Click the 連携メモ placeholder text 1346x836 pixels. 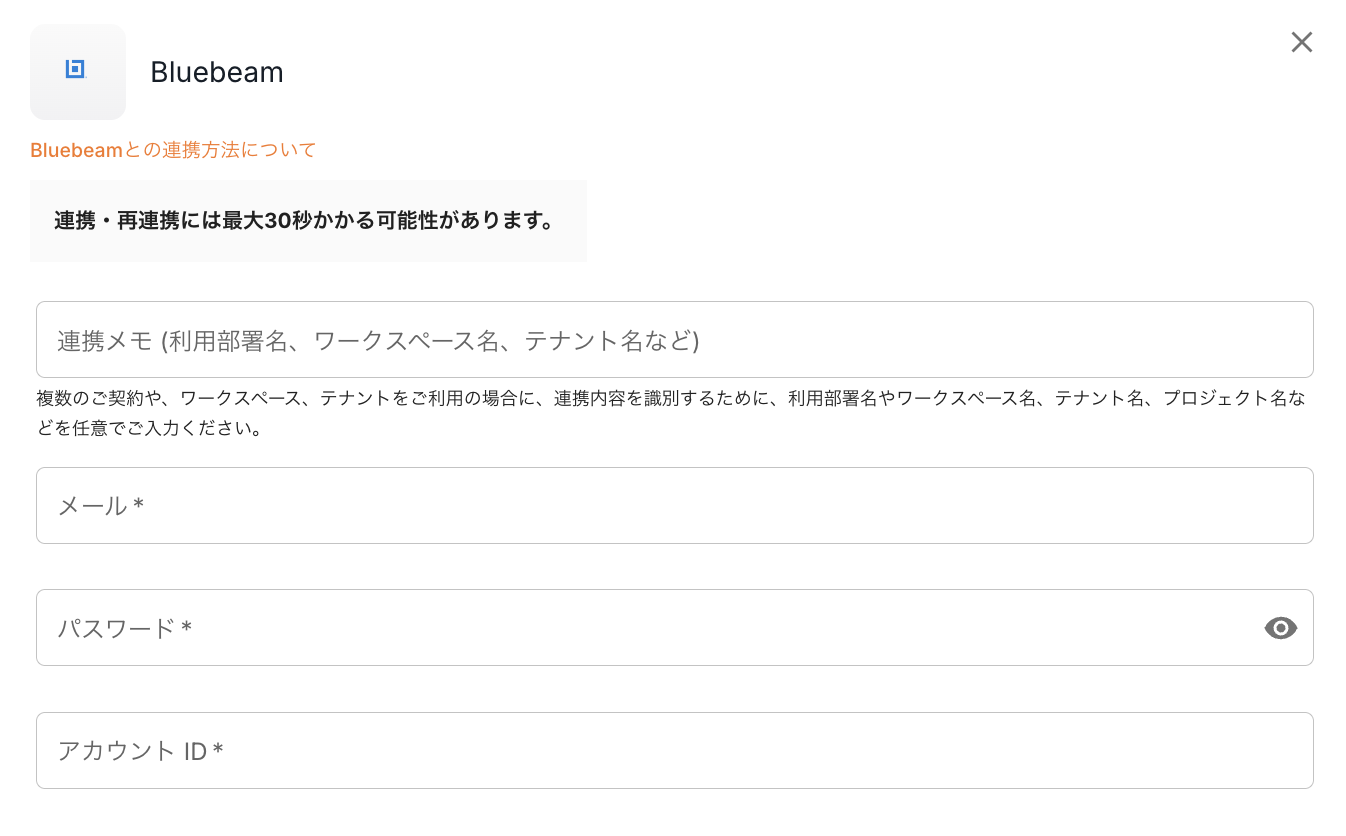(x=378, y=341)
